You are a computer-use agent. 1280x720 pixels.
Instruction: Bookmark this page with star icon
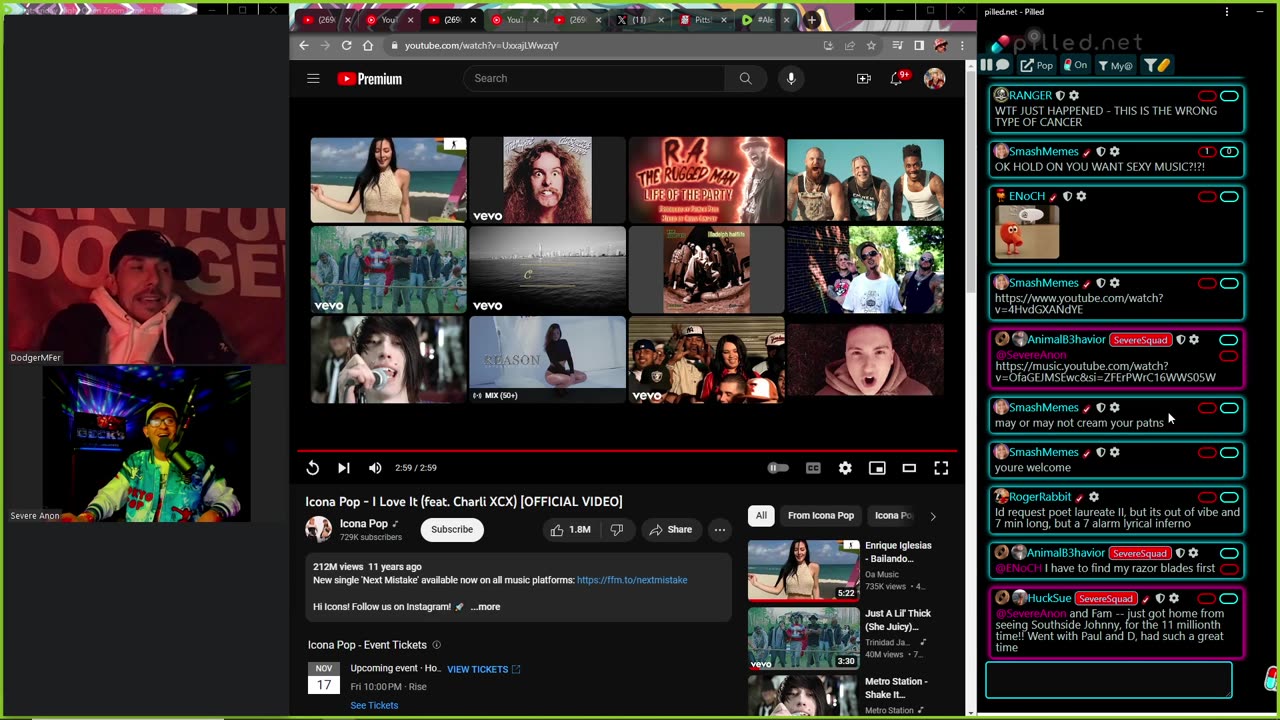[871, 45]
